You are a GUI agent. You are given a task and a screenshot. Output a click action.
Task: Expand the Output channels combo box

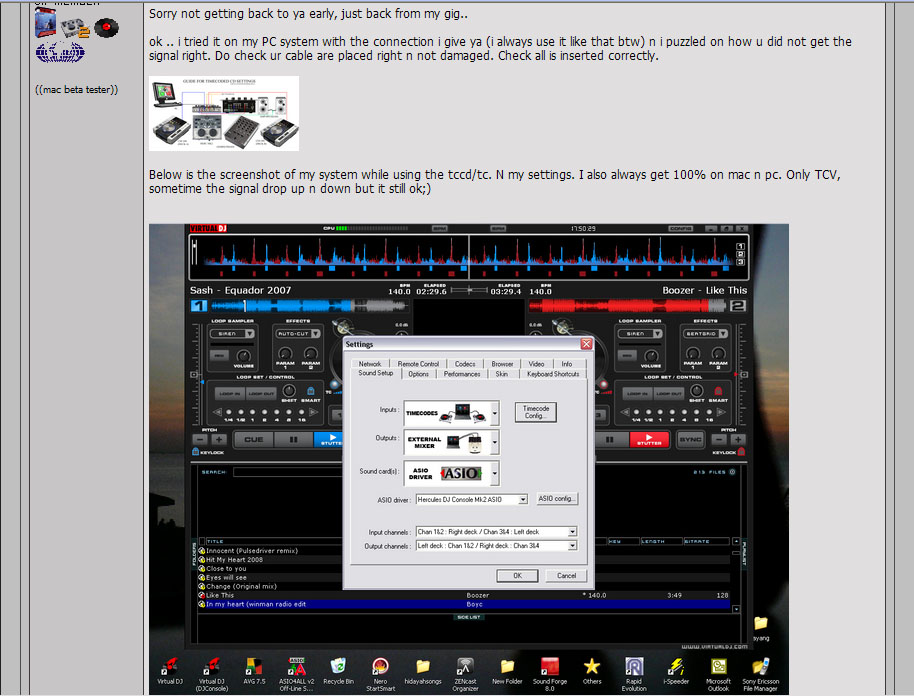(572, 546)
